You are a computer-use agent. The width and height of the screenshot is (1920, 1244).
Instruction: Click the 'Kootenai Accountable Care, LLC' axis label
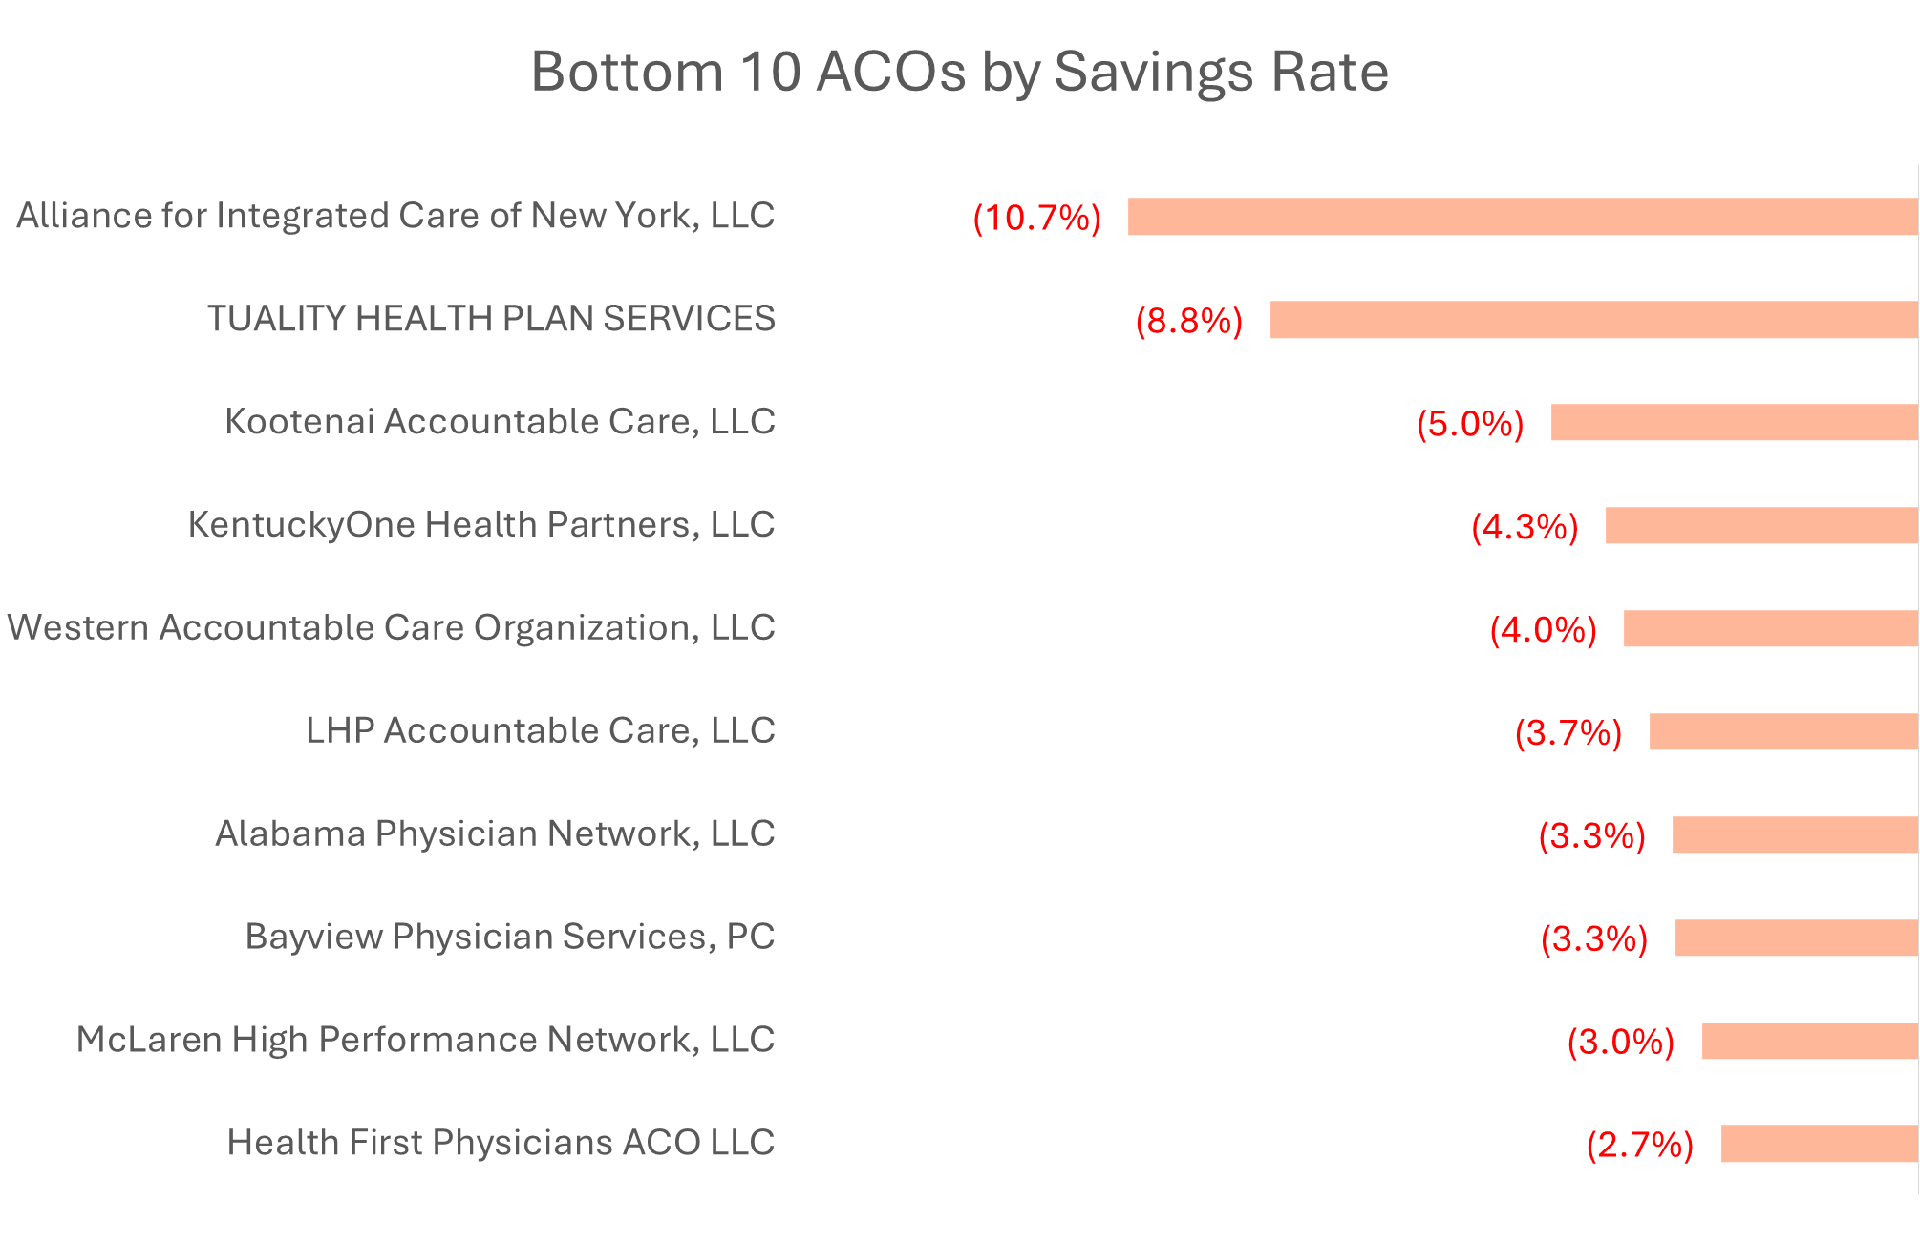click(x=500, y=421)
